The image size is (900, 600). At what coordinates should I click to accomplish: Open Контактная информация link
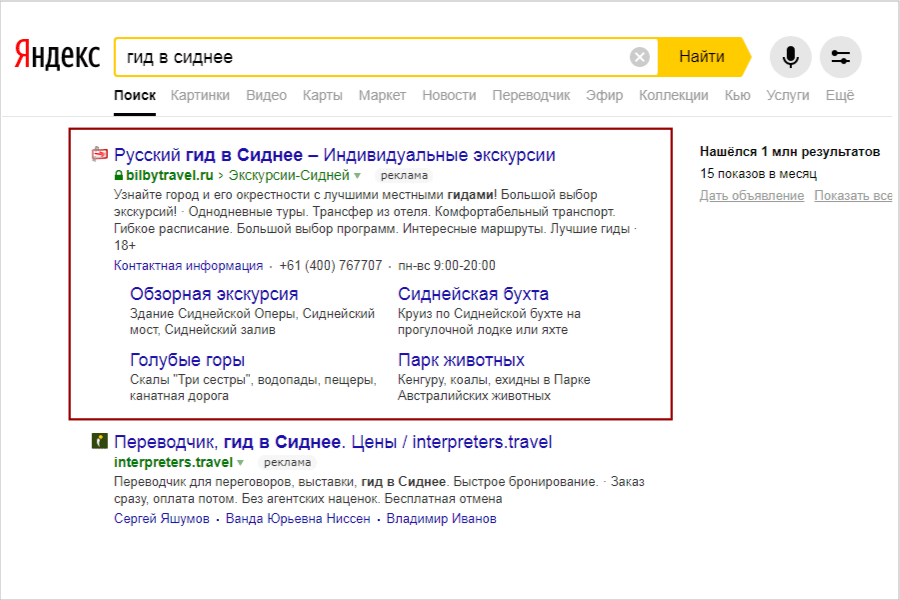click(x=188, y=265)
